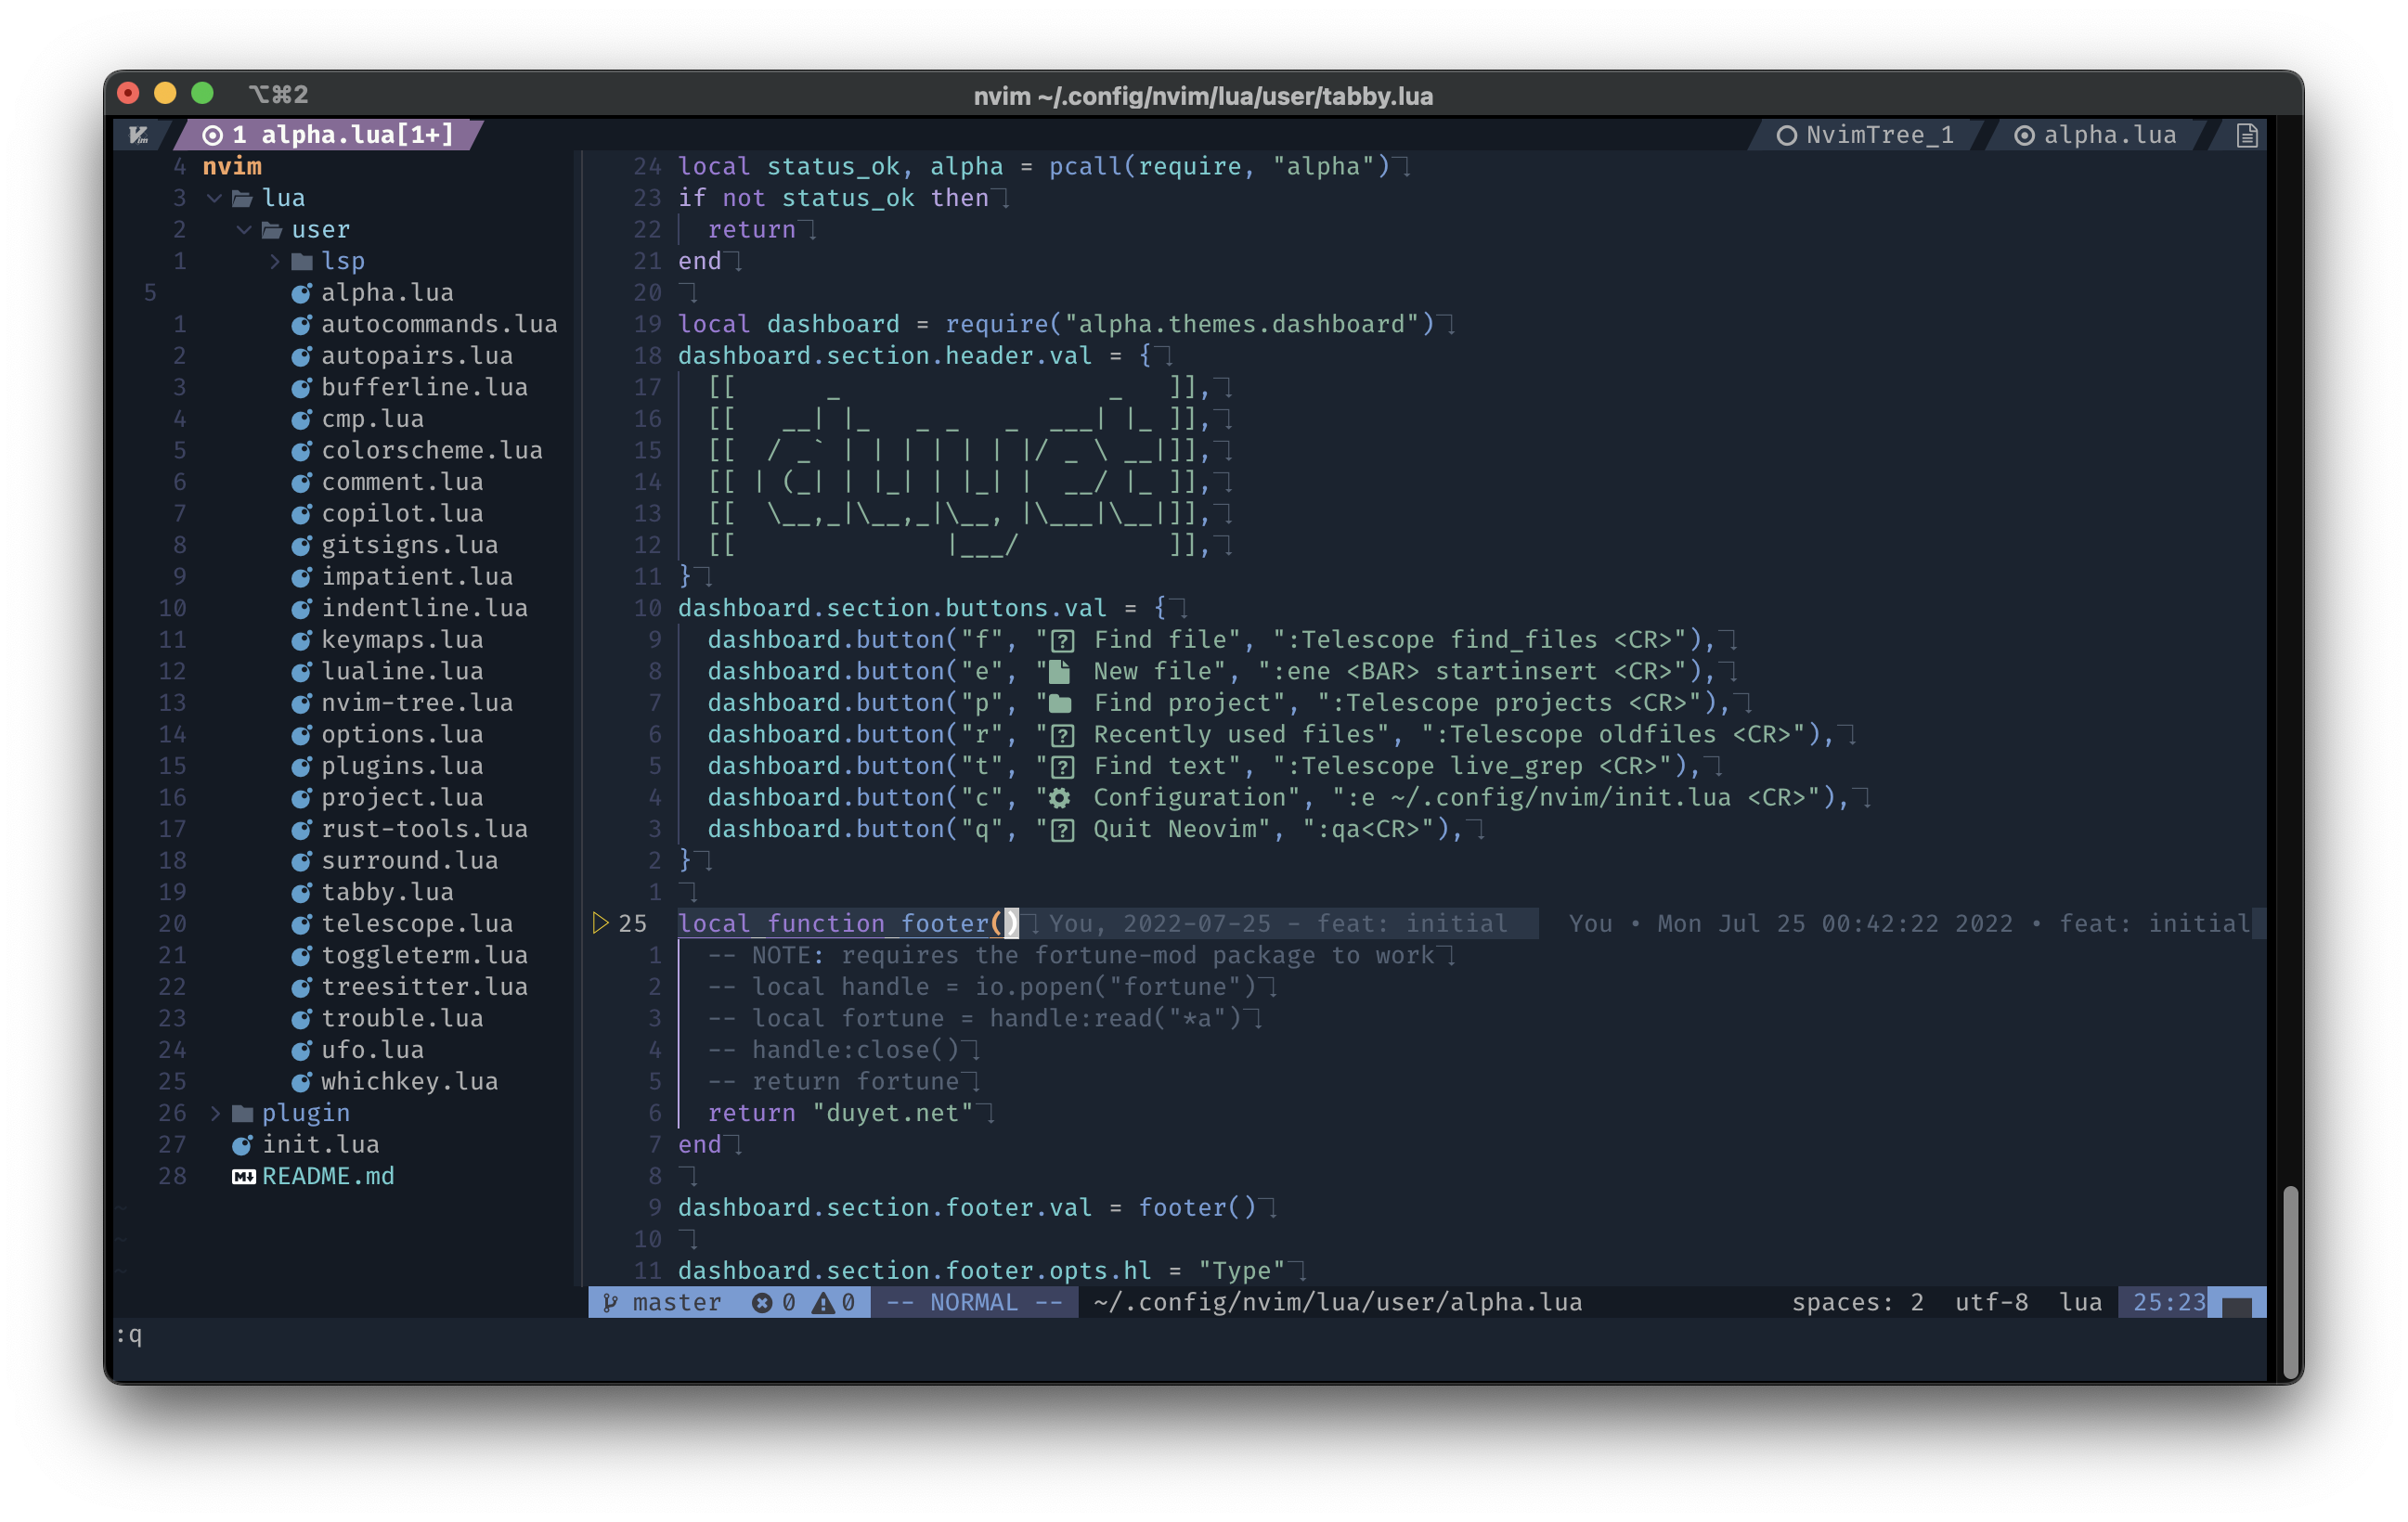
Task: Click the dot indicator on right alpha.lua tab
Action: 2023,135
